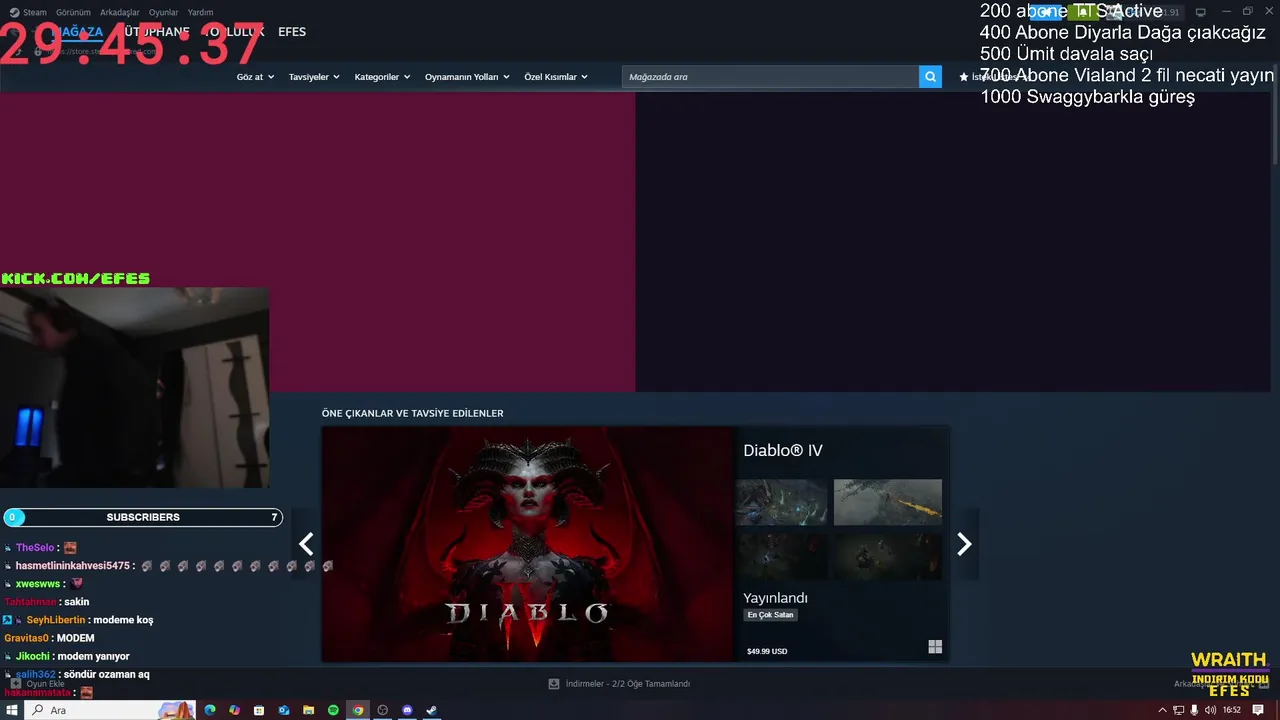Click the Steam icon in the taskbar

431,710
